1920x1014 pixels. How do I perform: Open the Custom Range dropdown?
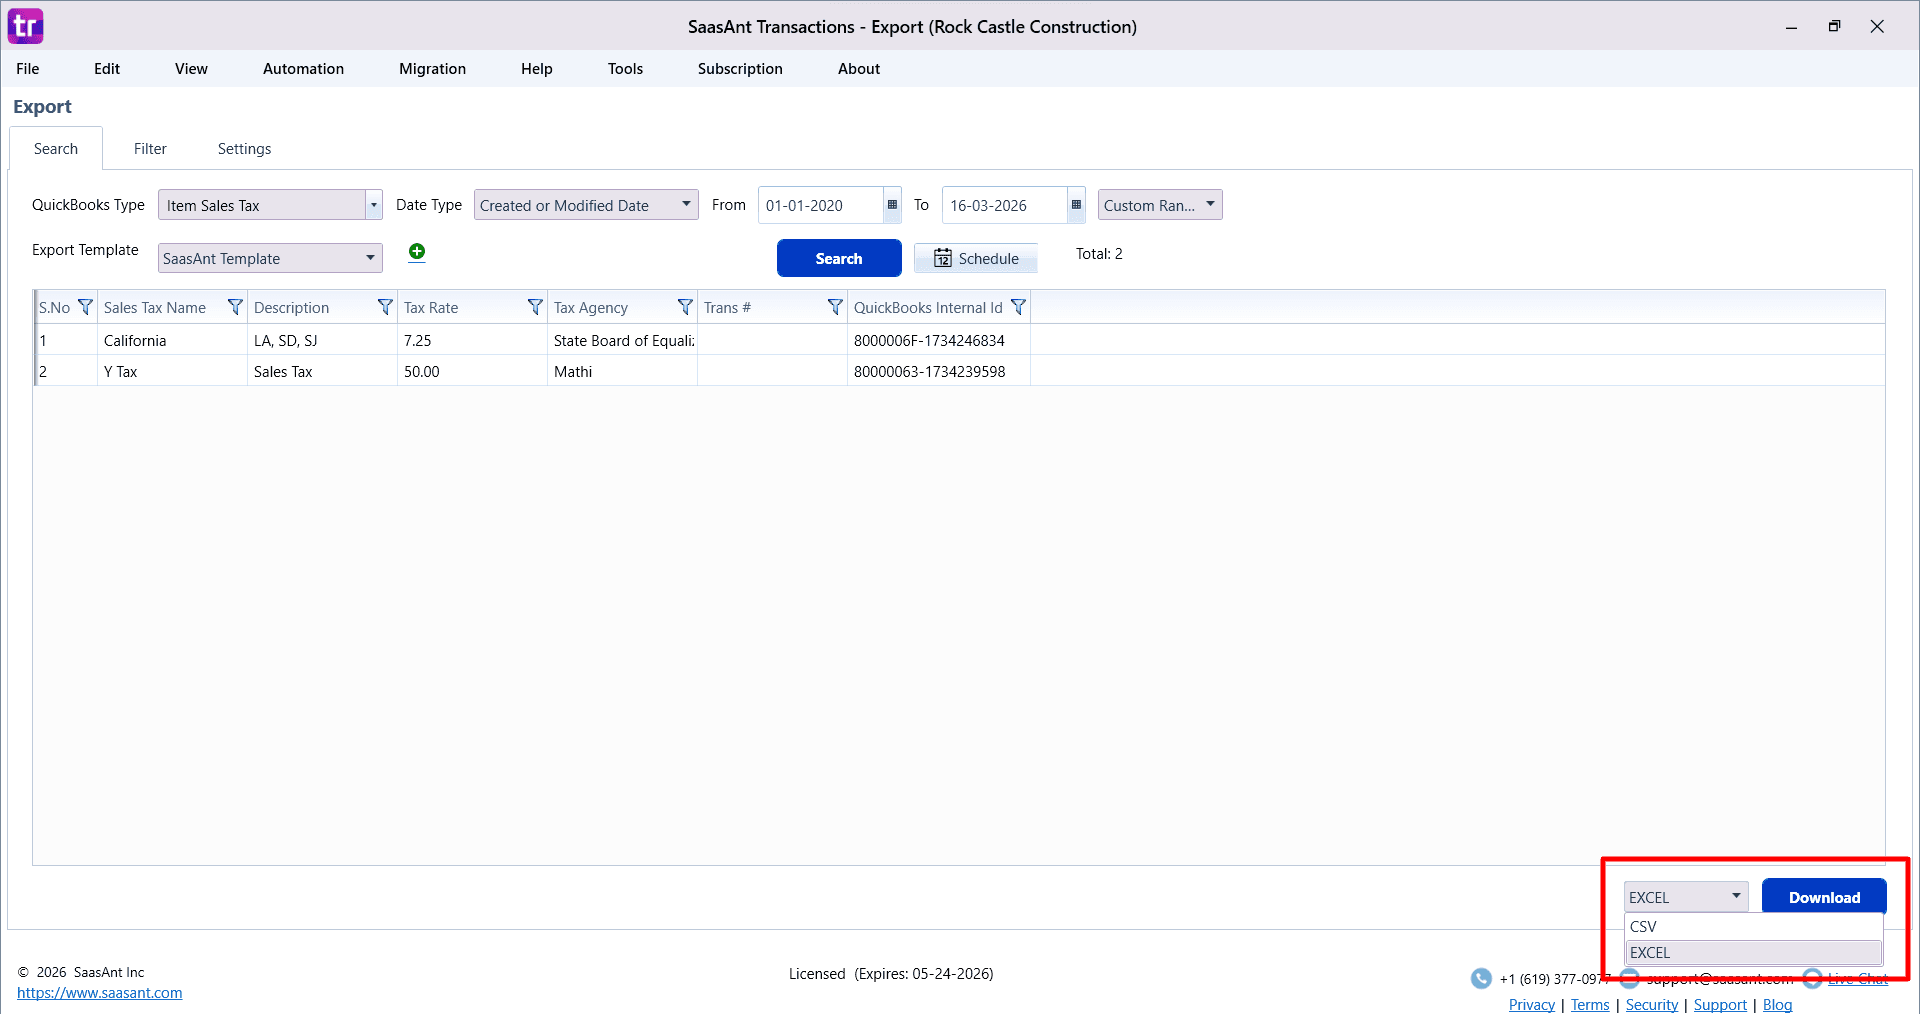click(1209, 205)
